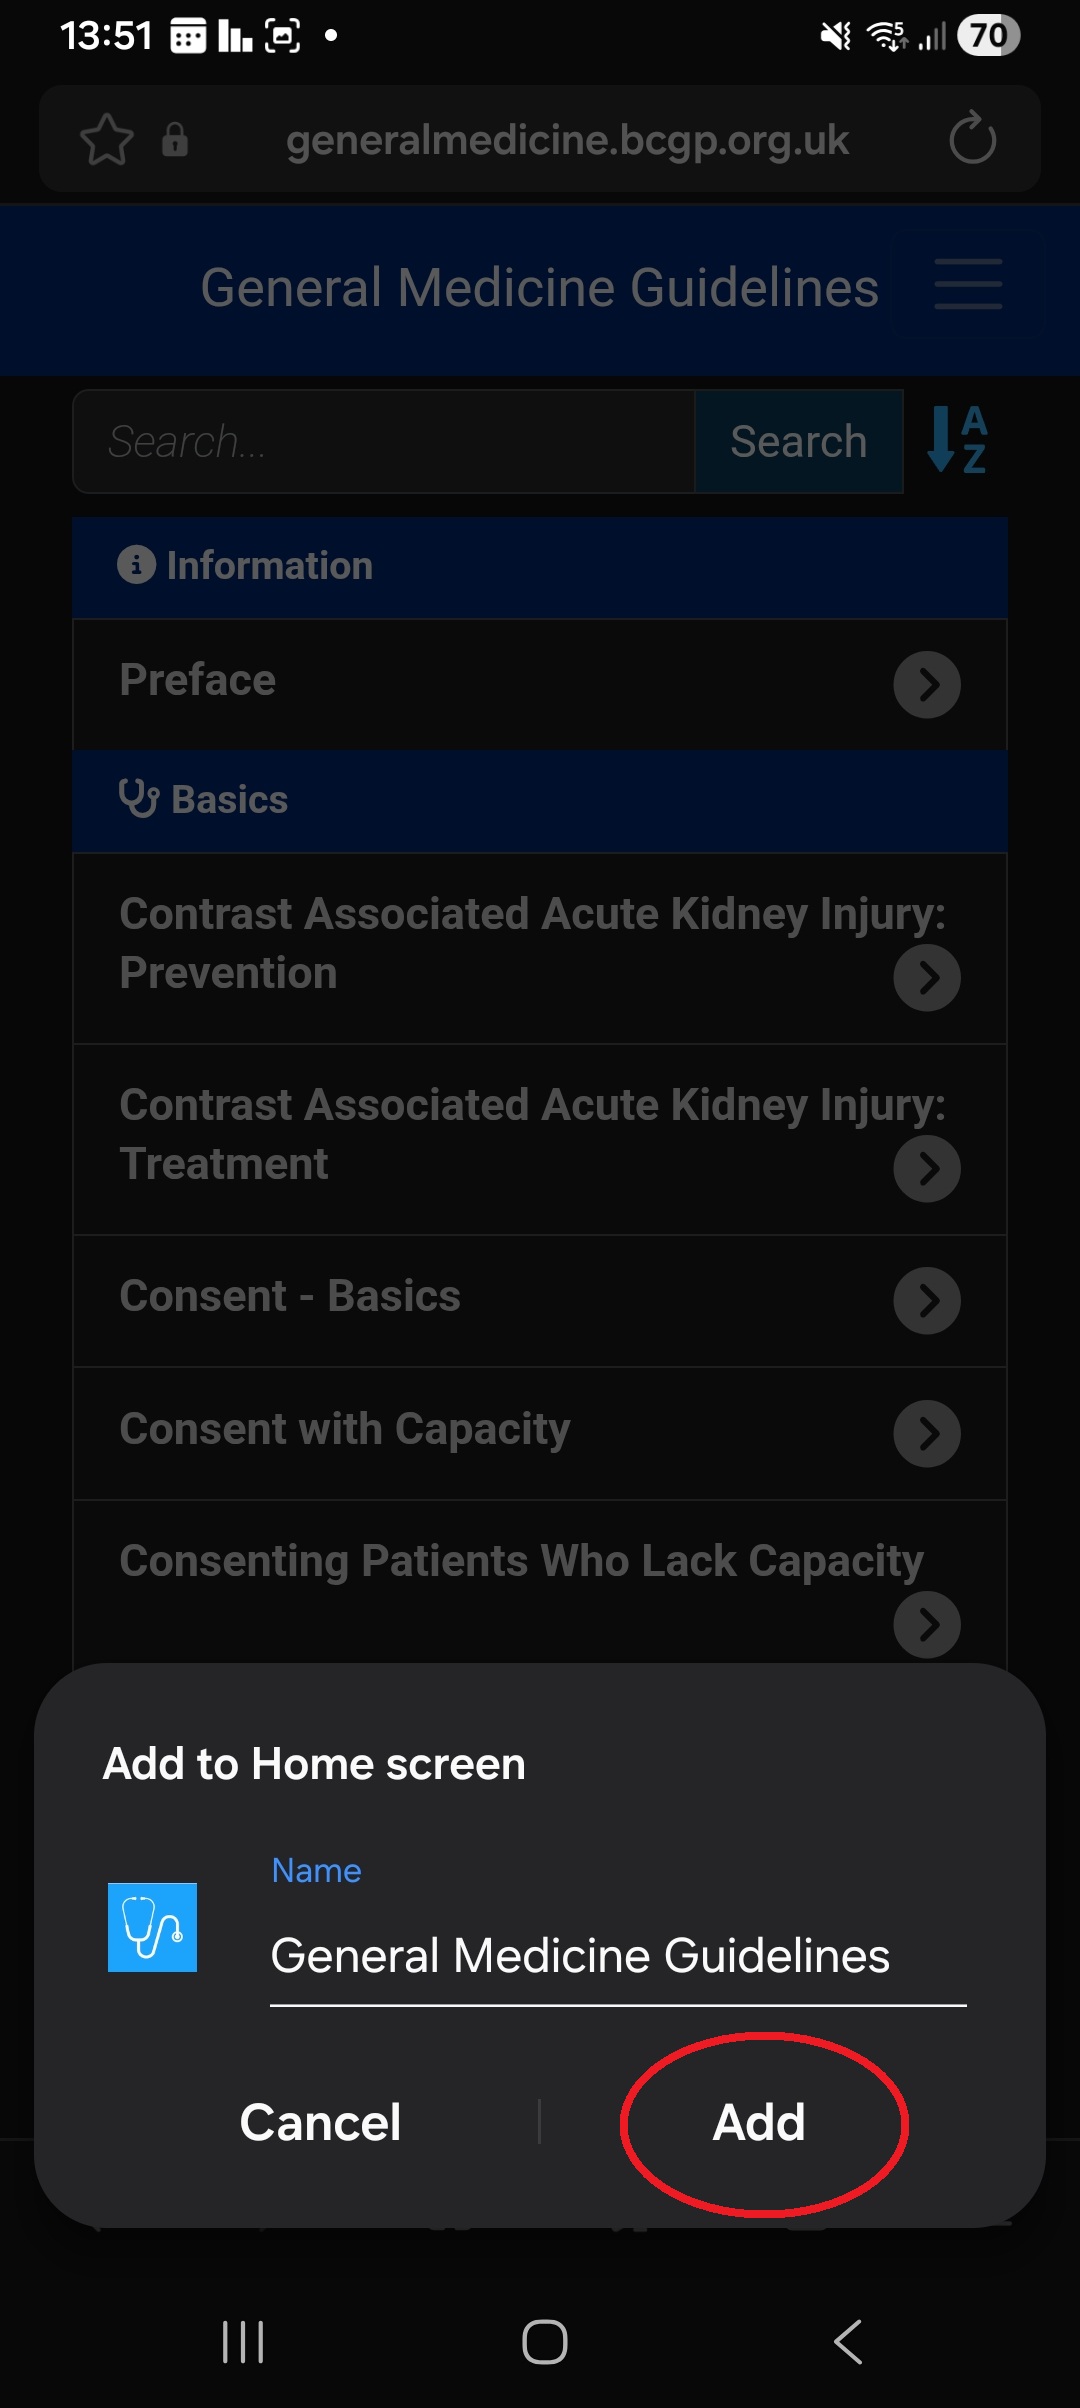The width and height of the screenshot is (1080, 2408).
Task: Tap the Android back arrow
Action: [848, 2342]
